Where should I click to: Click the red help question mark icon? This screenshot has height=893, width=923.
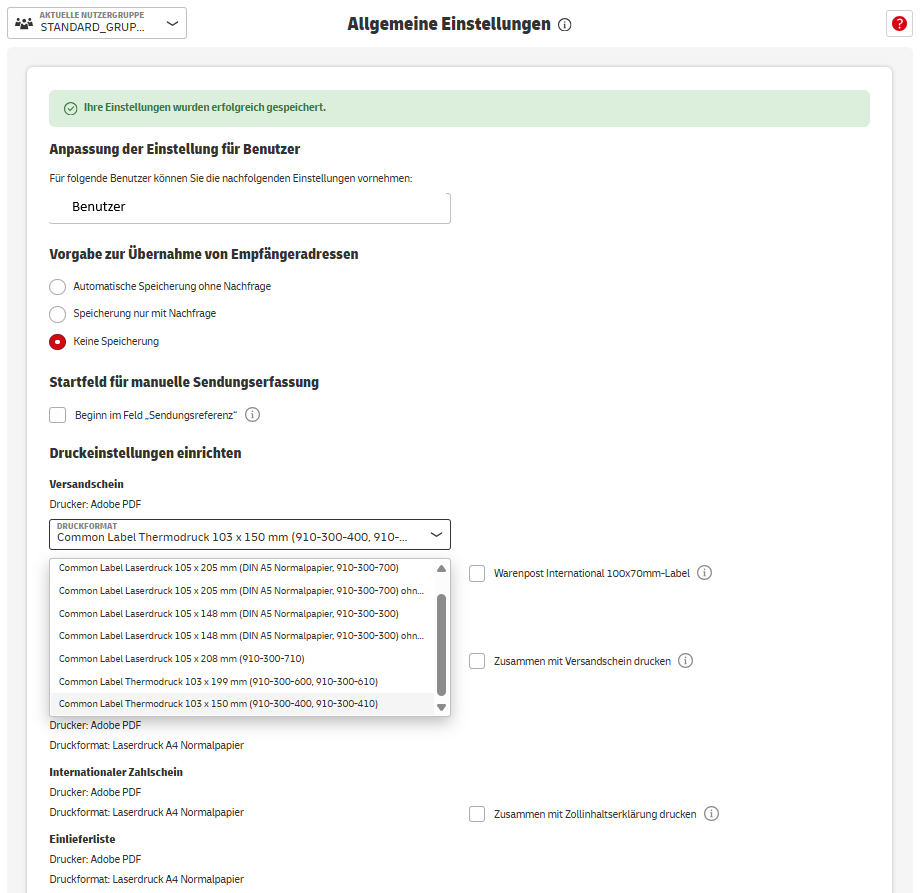click(x=898, y=24)
